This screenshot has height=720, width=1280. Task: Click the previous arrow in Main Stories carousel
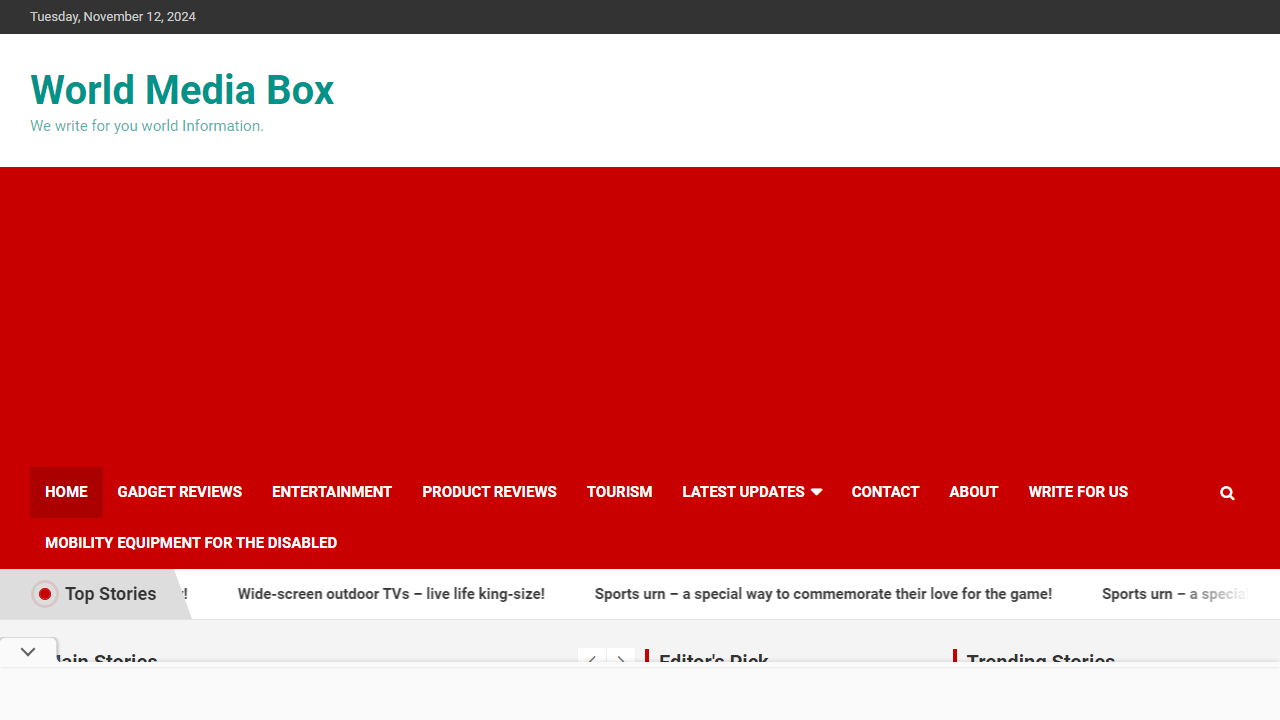pyautogui.click(x=592, y=661)
